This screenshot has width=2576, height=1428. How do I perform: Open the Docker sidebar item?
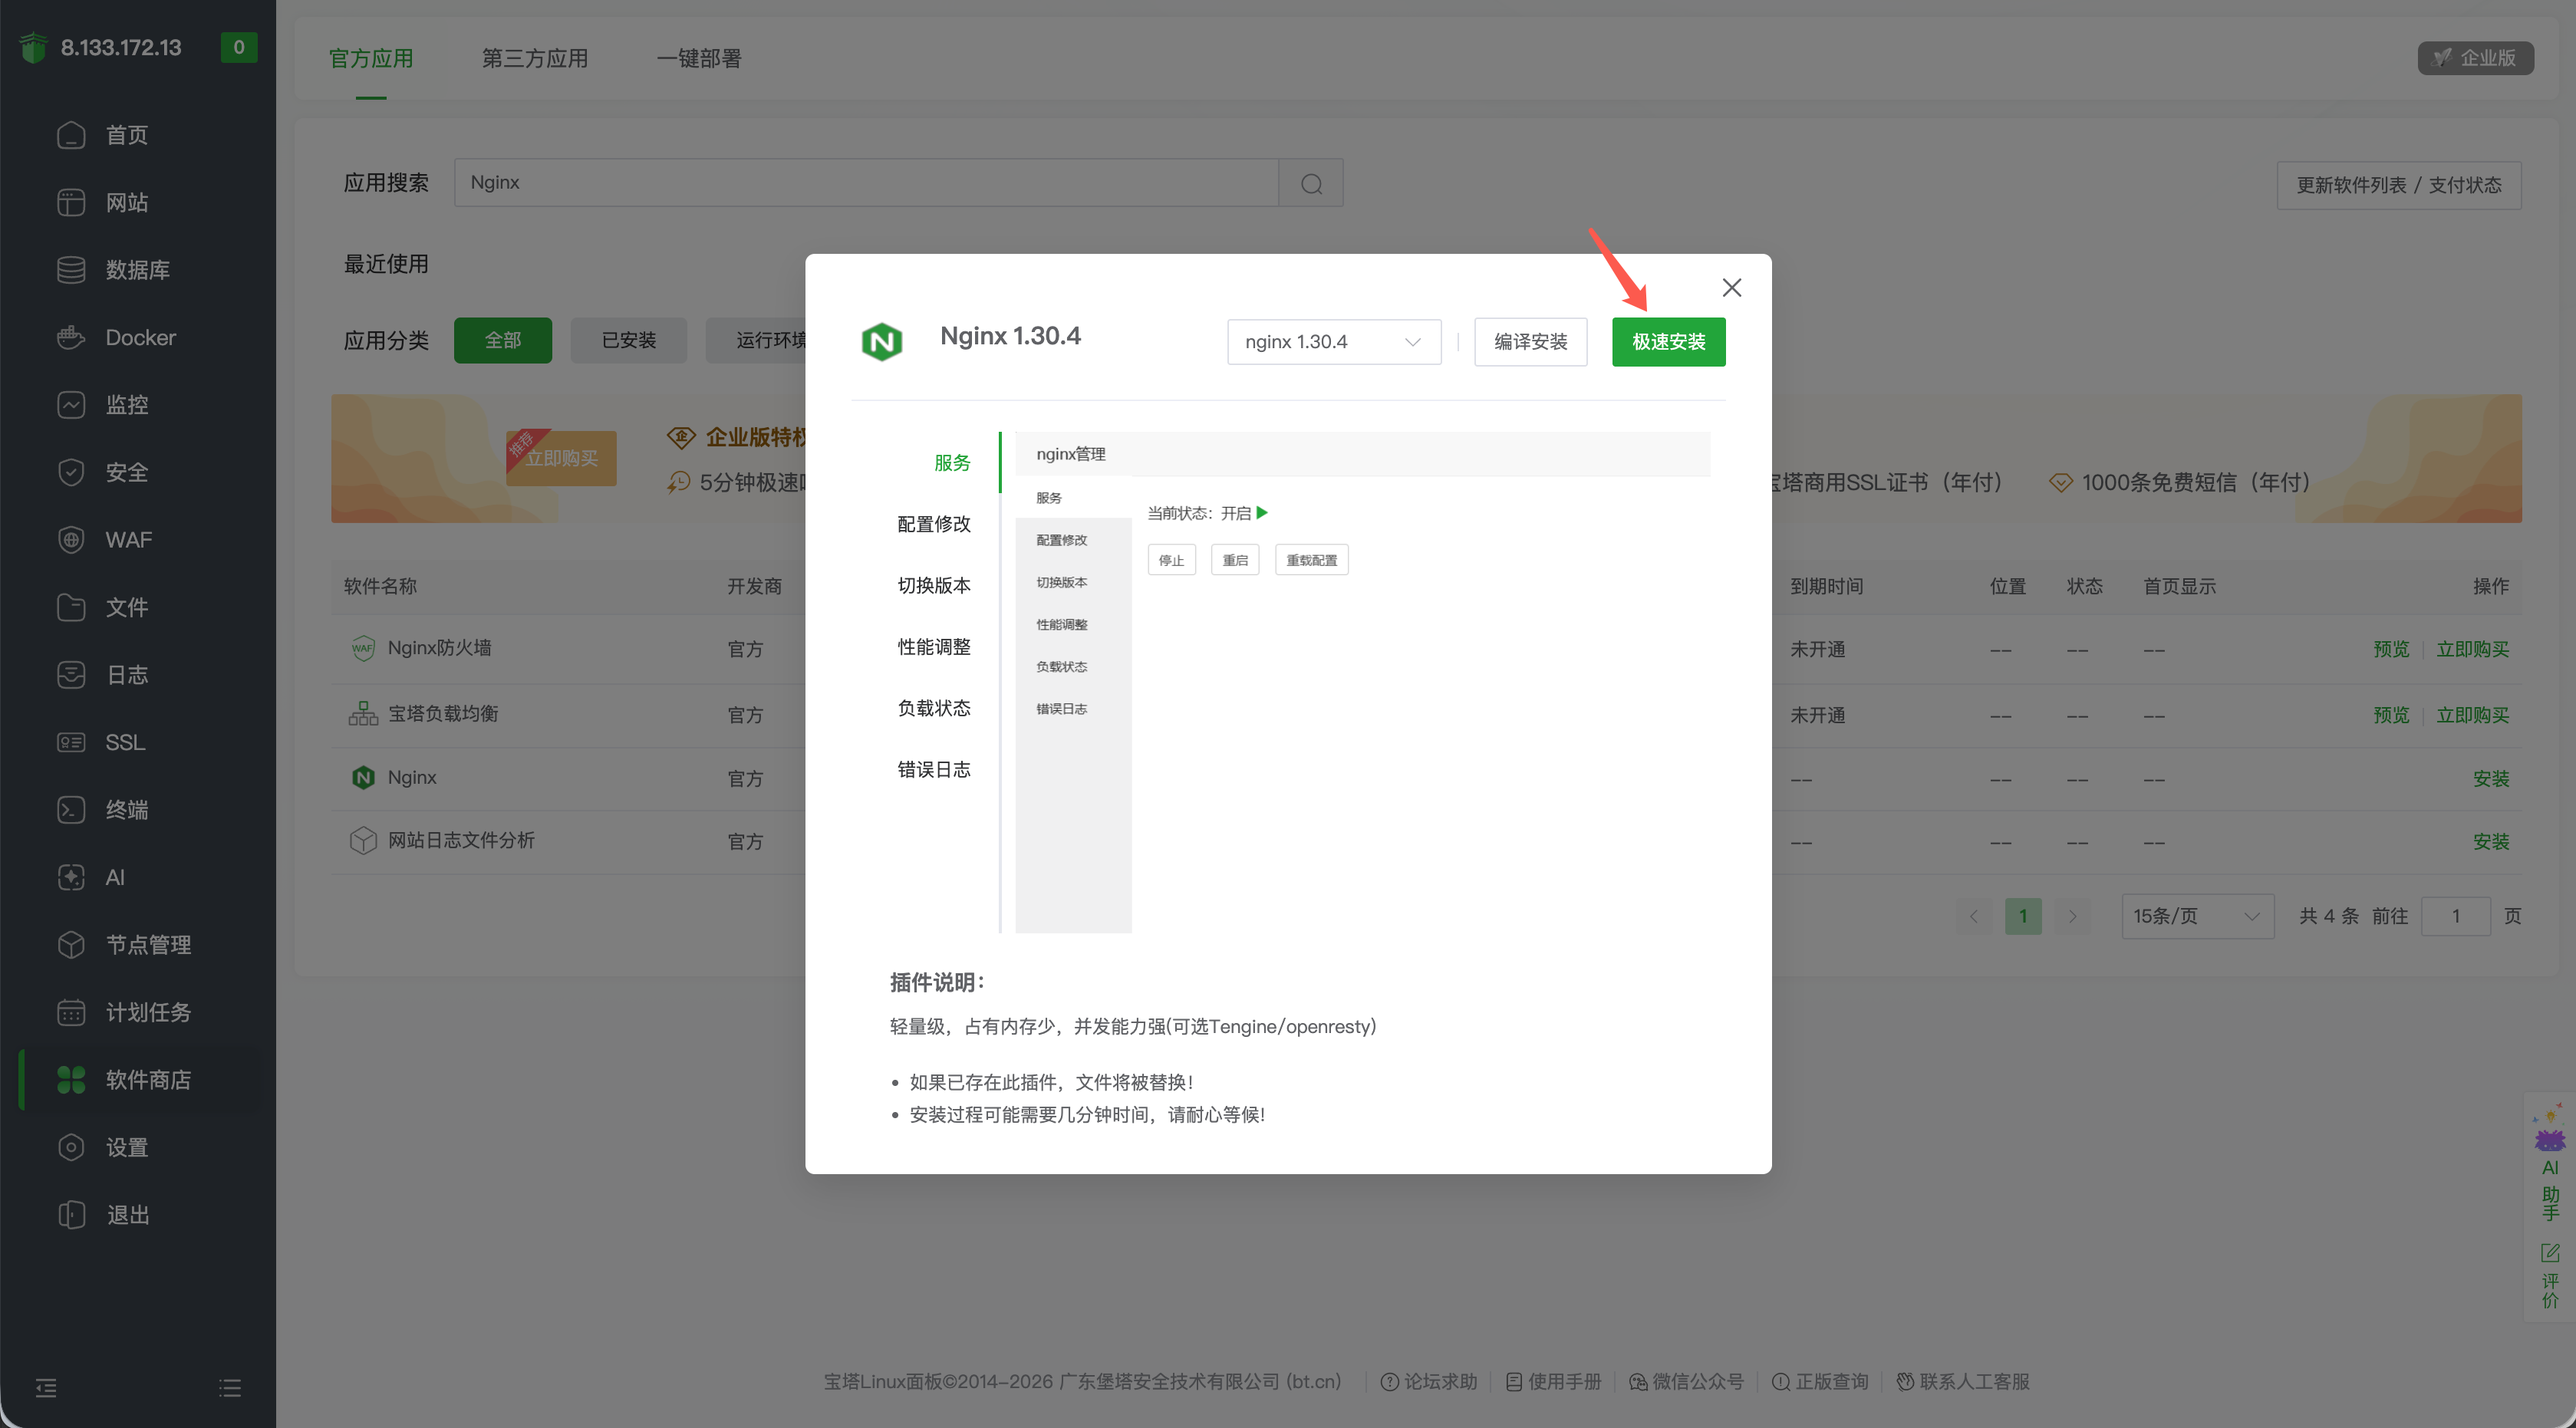pyautogui.click(x=138, y=337)
